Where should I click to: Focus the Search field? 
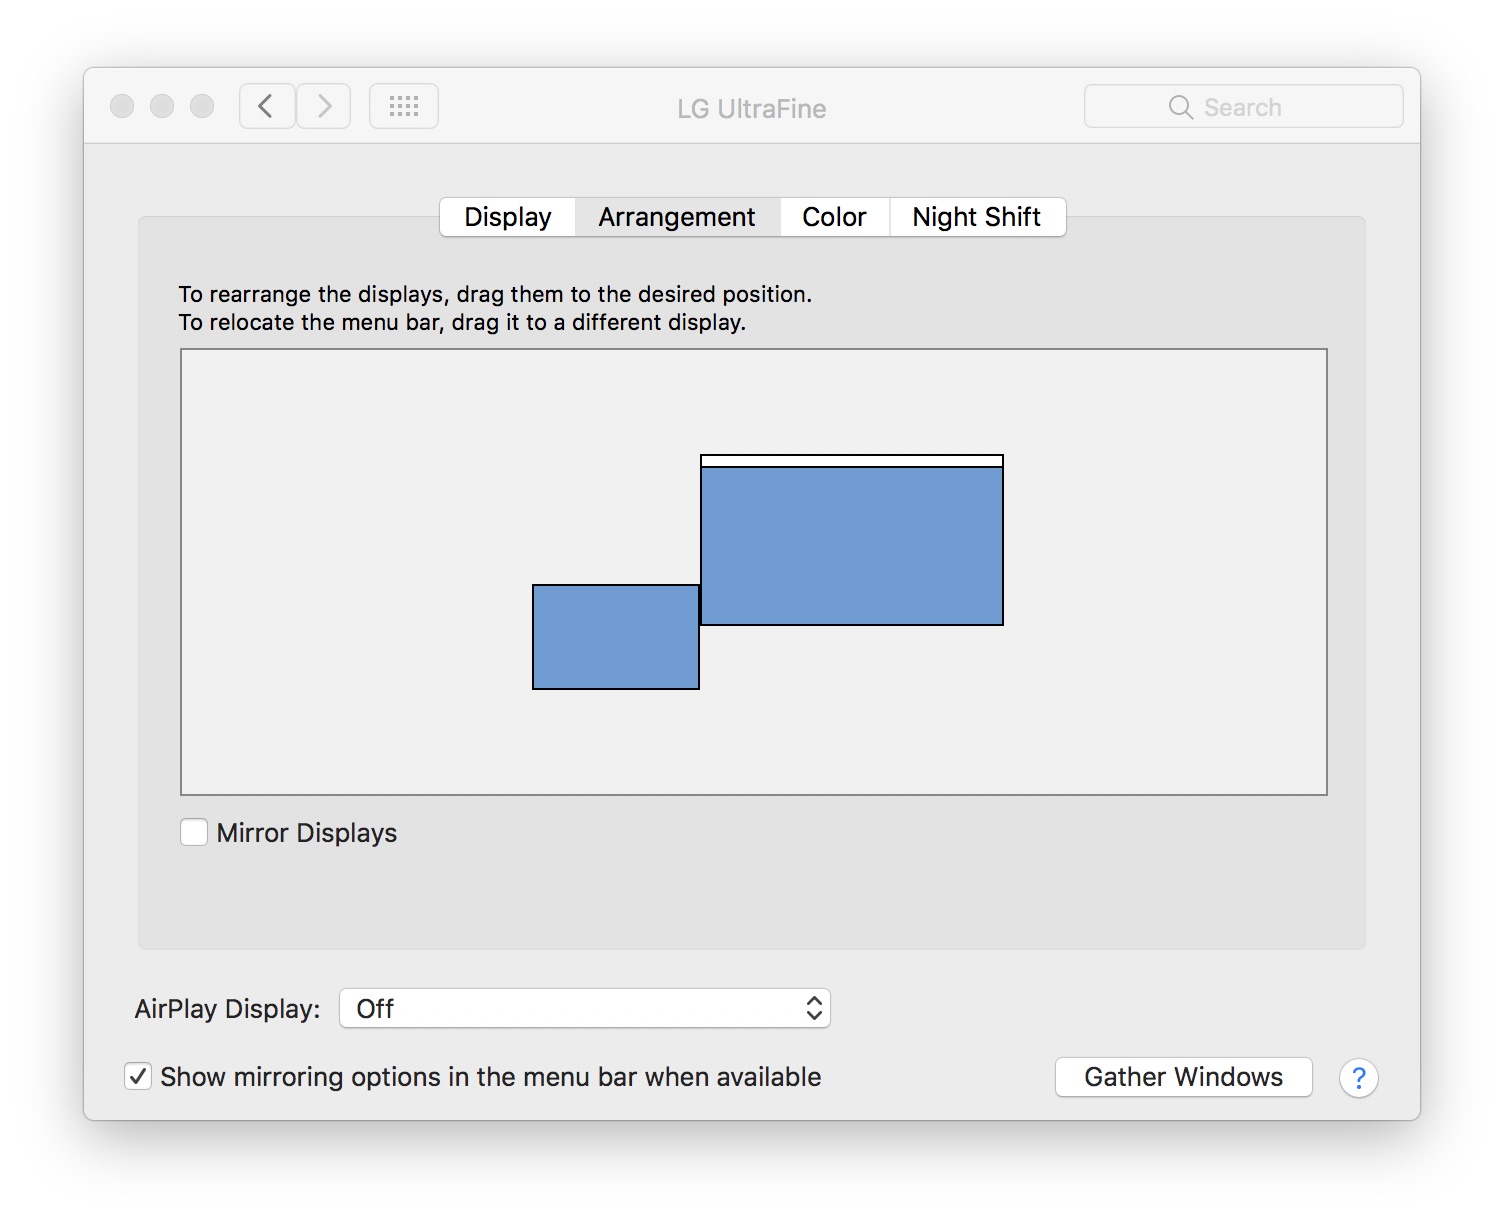(x=1243, y=107)
